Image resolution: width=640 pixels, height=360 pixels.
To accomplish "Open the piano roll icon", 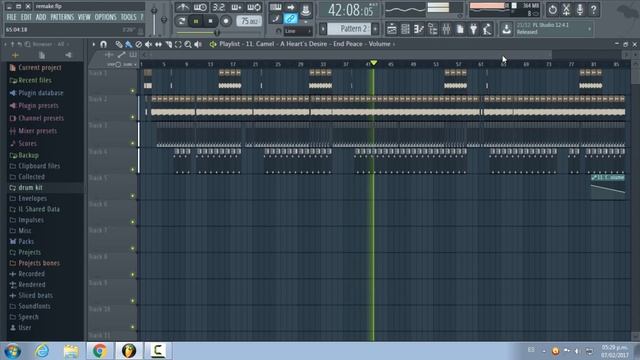I will click(x=419, y=29).
